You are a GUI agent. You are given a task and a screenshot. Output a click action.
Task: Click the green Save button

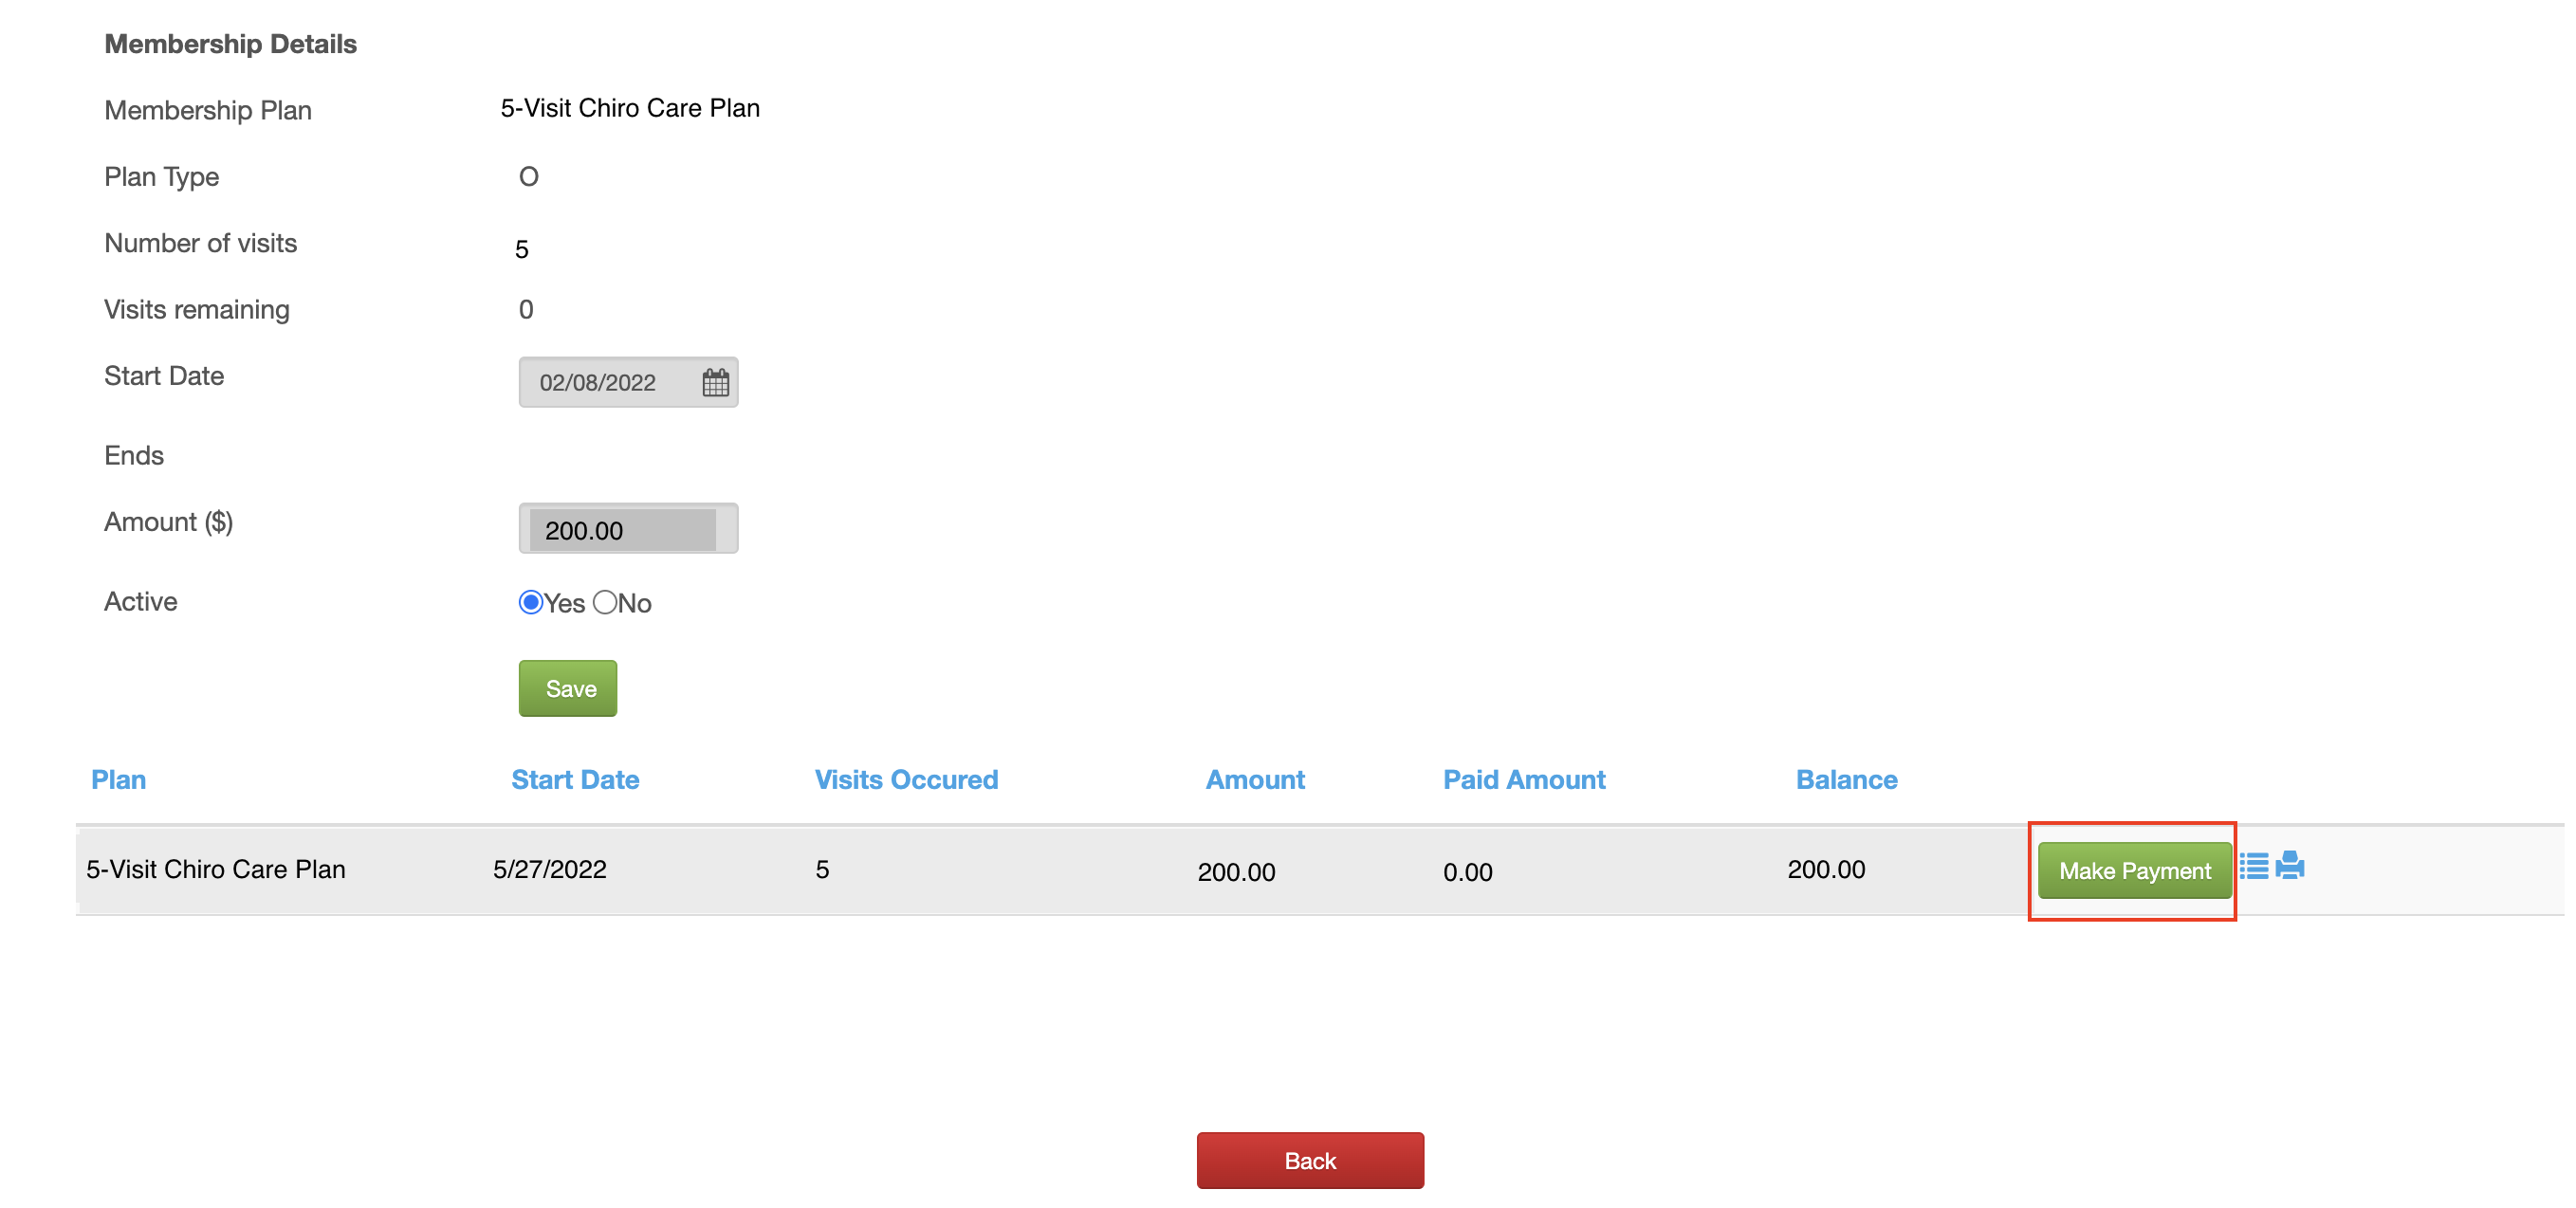pyautogui.click(x=568, y=688)
